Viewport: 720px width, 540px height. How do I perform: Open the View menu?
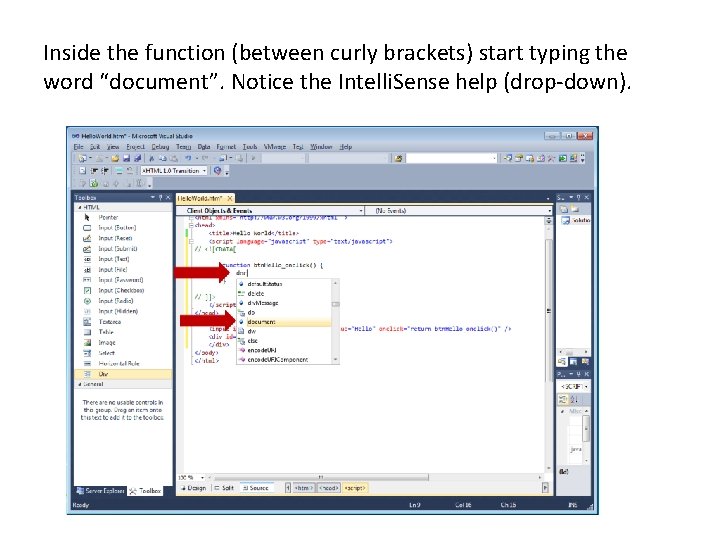pos(113,147)
